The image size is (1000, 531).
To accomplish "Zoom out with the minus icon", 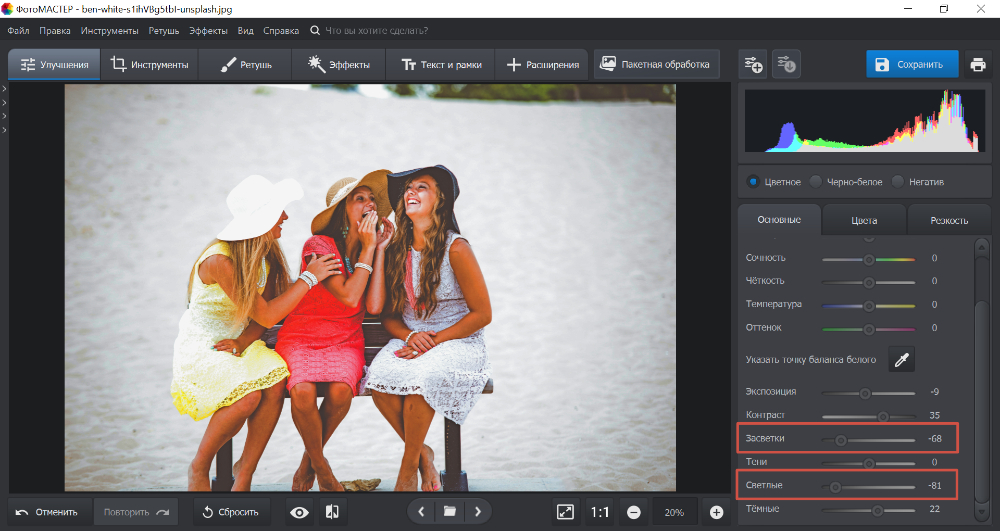I will [634, 512].
